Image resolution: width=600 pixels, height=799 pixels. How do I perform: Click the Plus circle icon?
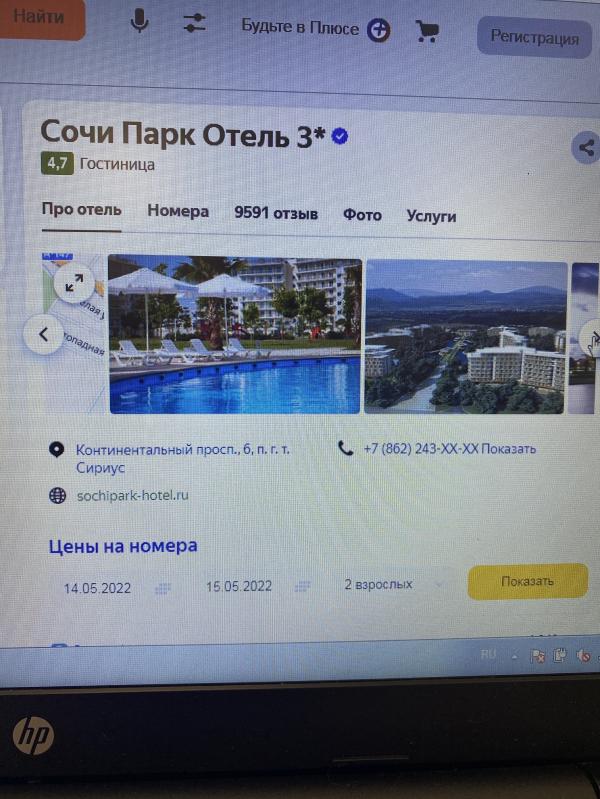coord(379,31)
